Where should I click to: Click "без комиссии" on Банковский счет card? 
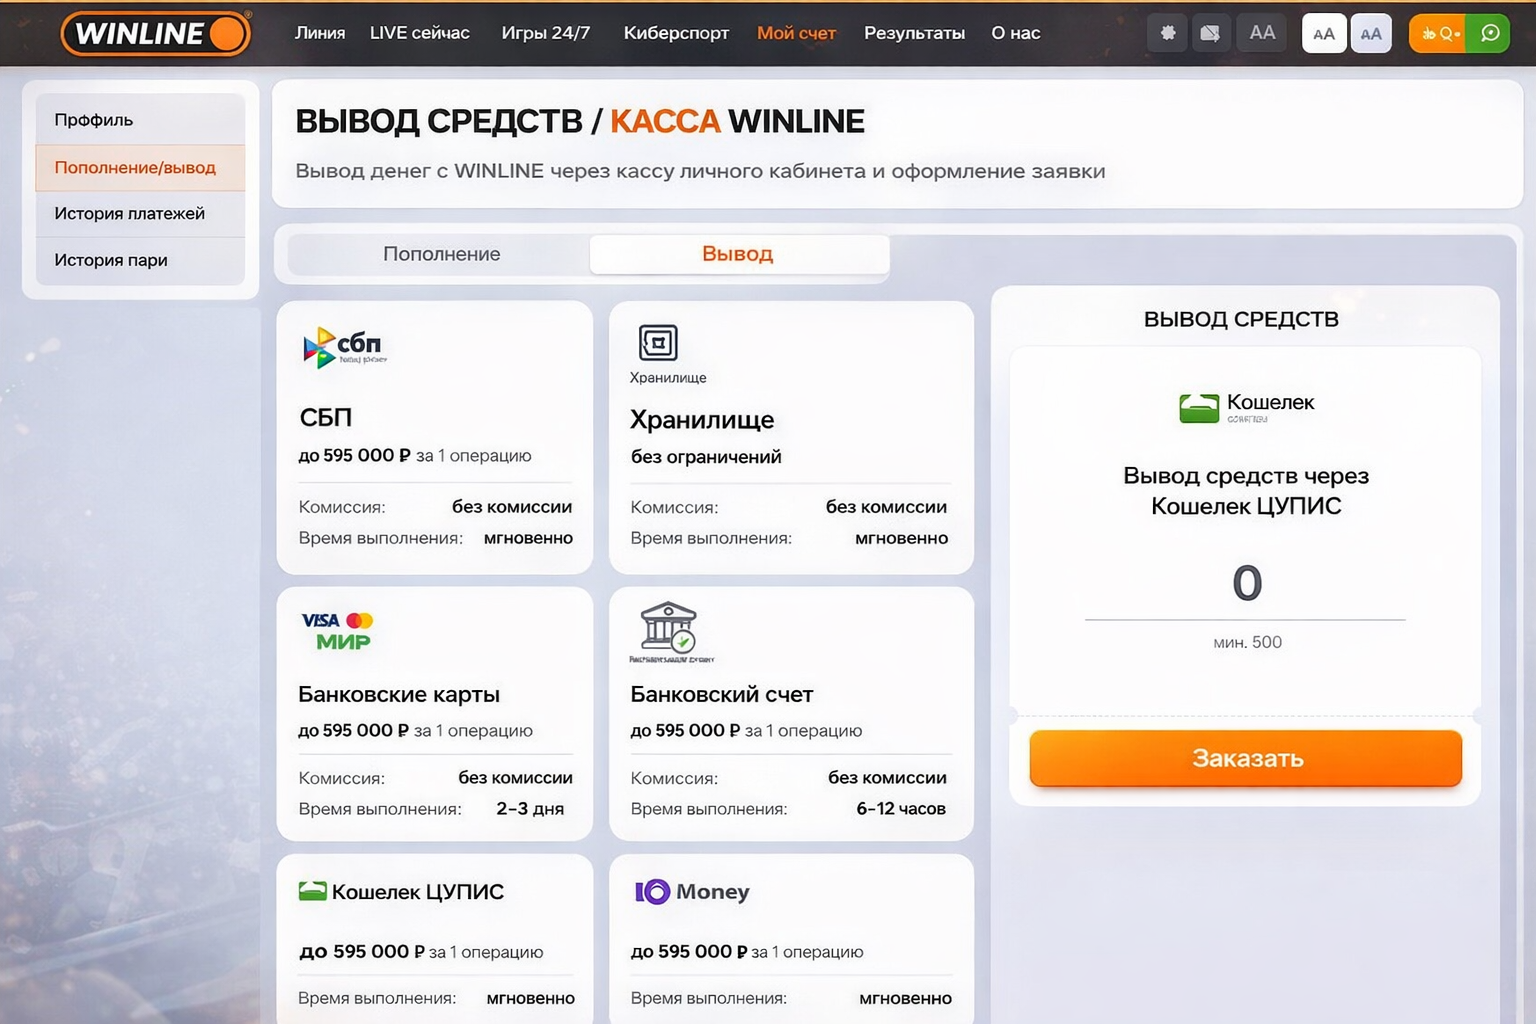point(887,777)
